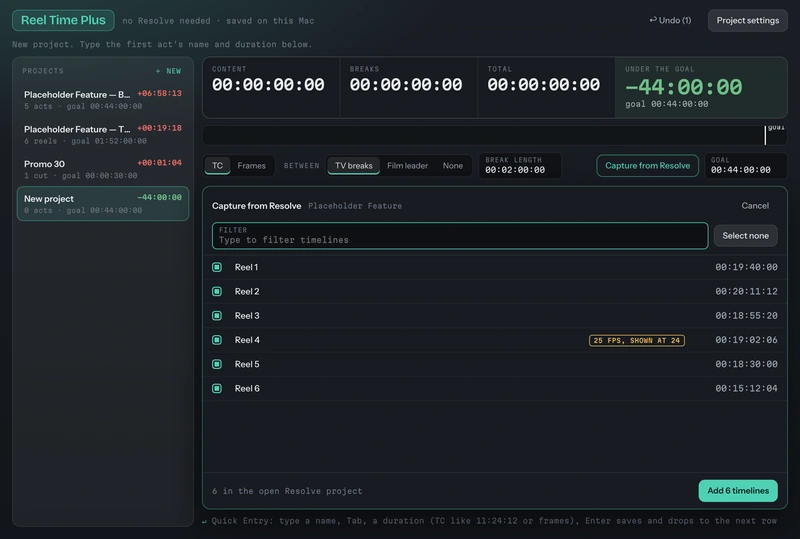Select Film leader between acts

[407, 166]
